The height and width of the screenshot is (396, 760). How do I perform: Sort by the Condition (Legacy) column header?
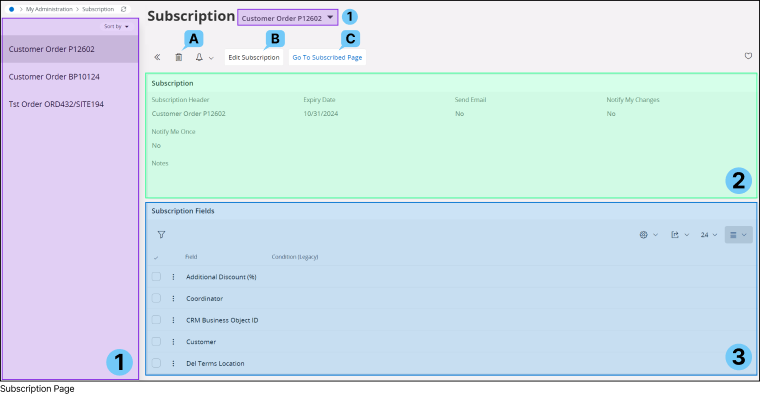coord(295,257)
